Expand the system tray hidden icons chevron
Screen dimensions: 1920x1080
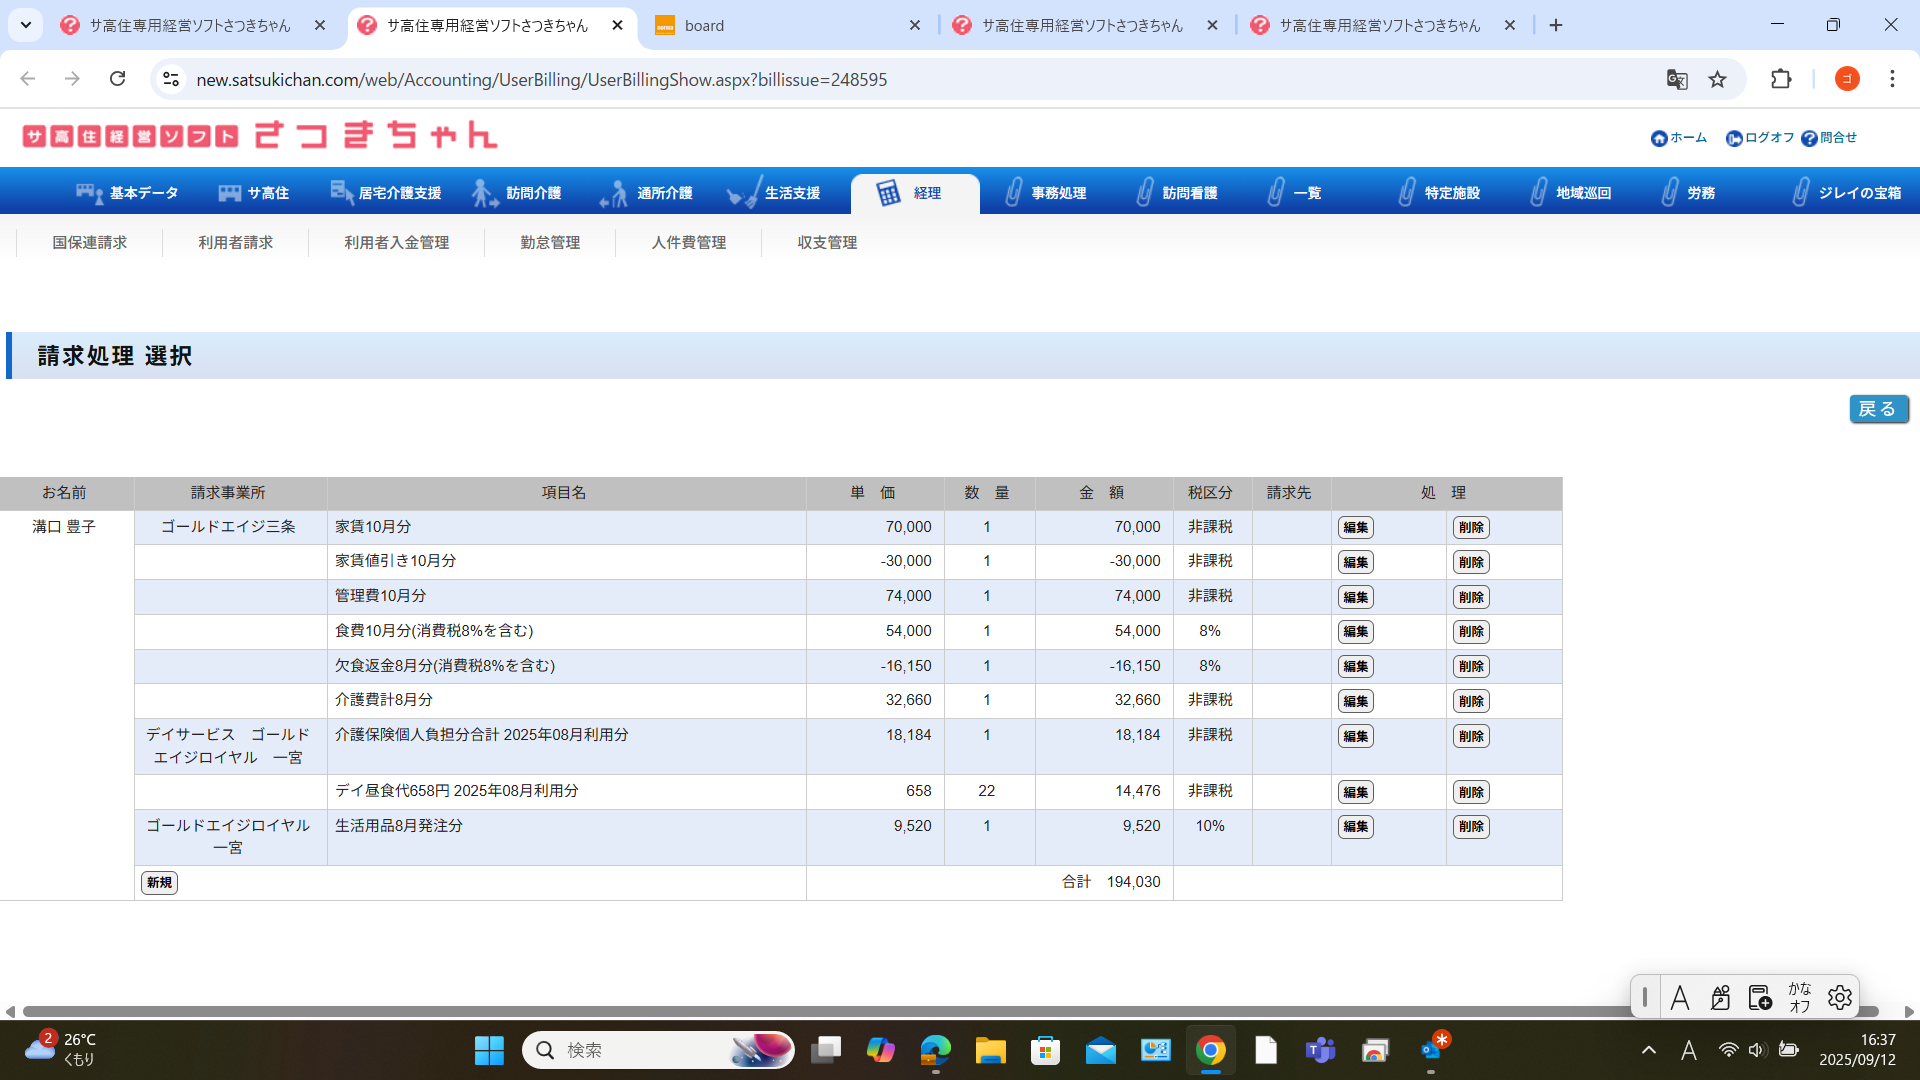[1649, 1050]
